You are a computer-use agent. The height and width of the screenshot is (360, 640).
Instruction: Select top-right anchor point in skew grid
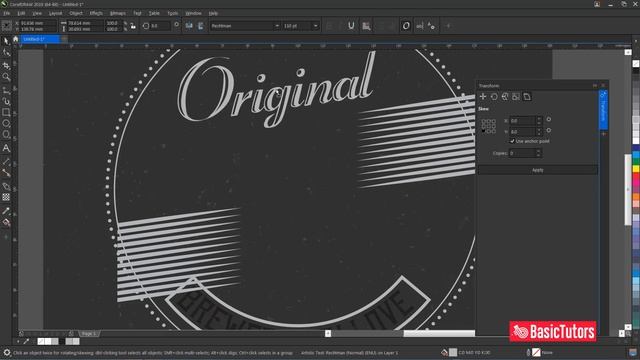pyautogui.click(x=493, y=121)
